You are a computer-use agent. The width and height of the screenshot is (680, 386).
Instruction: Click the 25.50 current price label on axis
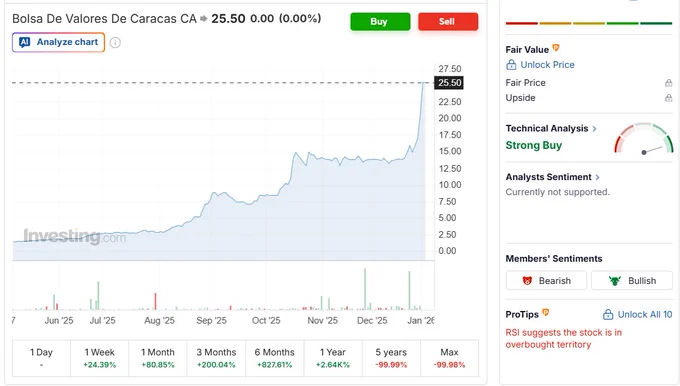[449, 83]
